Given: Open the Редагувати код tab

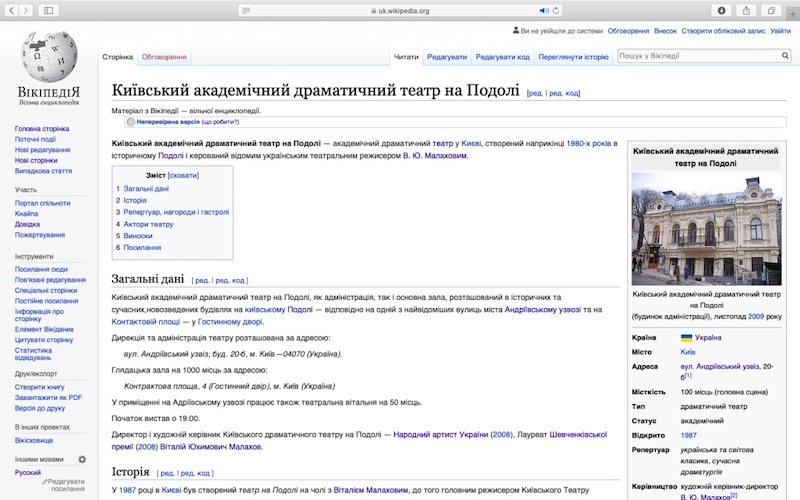Looking at the screenshot, I should tap(503, 57).
